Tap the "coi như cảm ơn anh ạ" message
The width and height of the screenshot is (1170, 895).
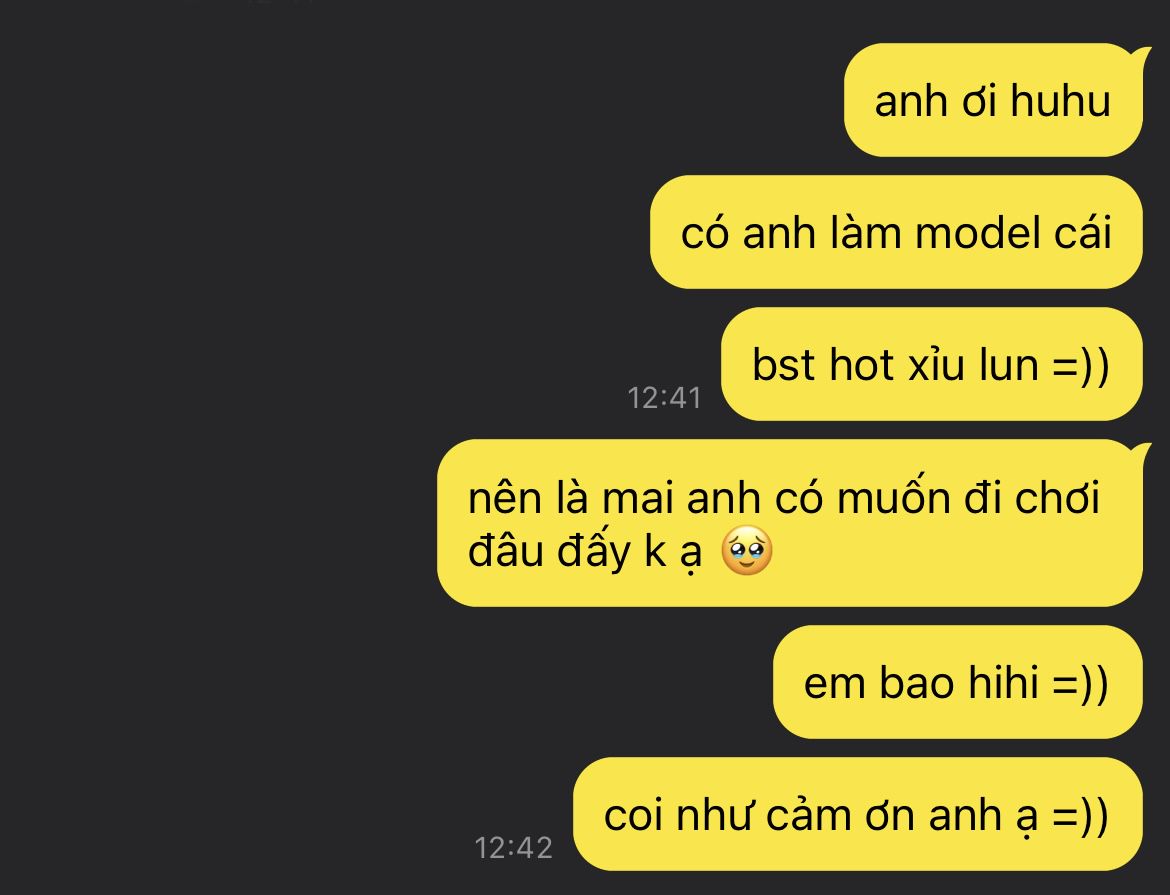857,814
